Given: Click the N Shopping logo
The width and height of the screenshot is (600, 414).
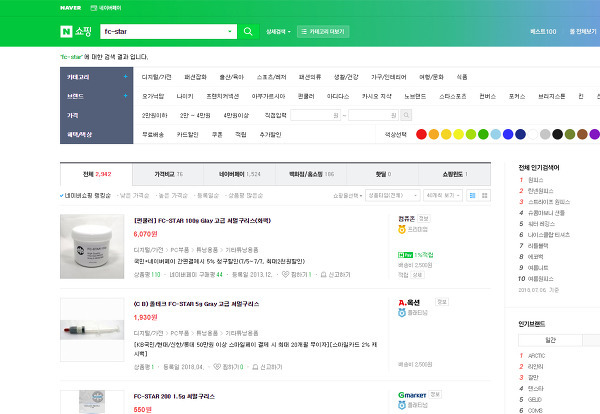Looking at the screenshot, I should tap(76, 31).
